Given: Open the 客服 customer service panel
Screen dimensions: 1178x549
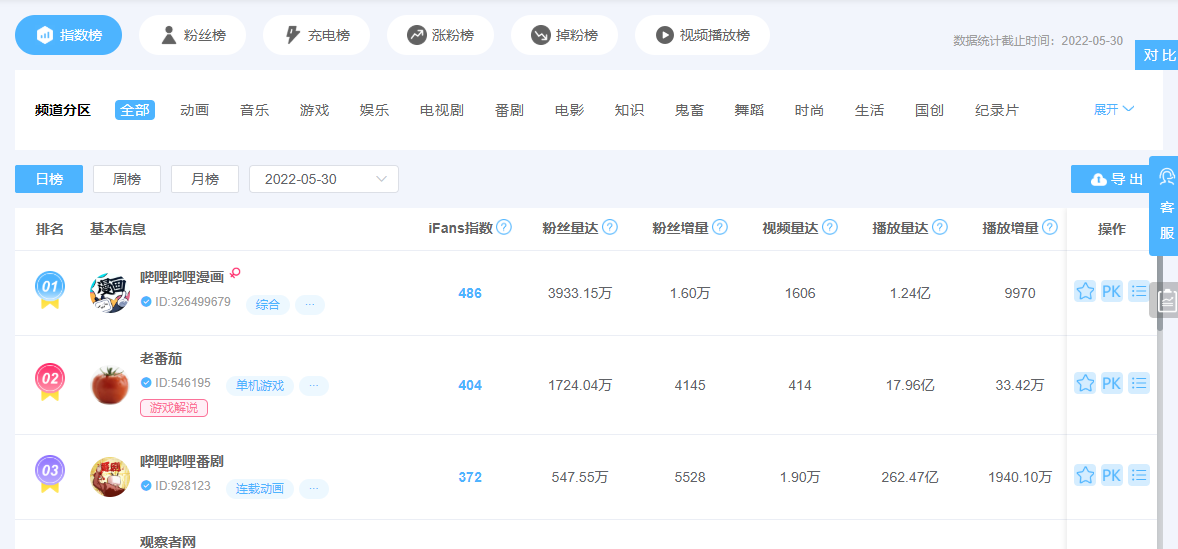Looking at the screenshot, I should pyautogui.click(x=1165, y=207).
